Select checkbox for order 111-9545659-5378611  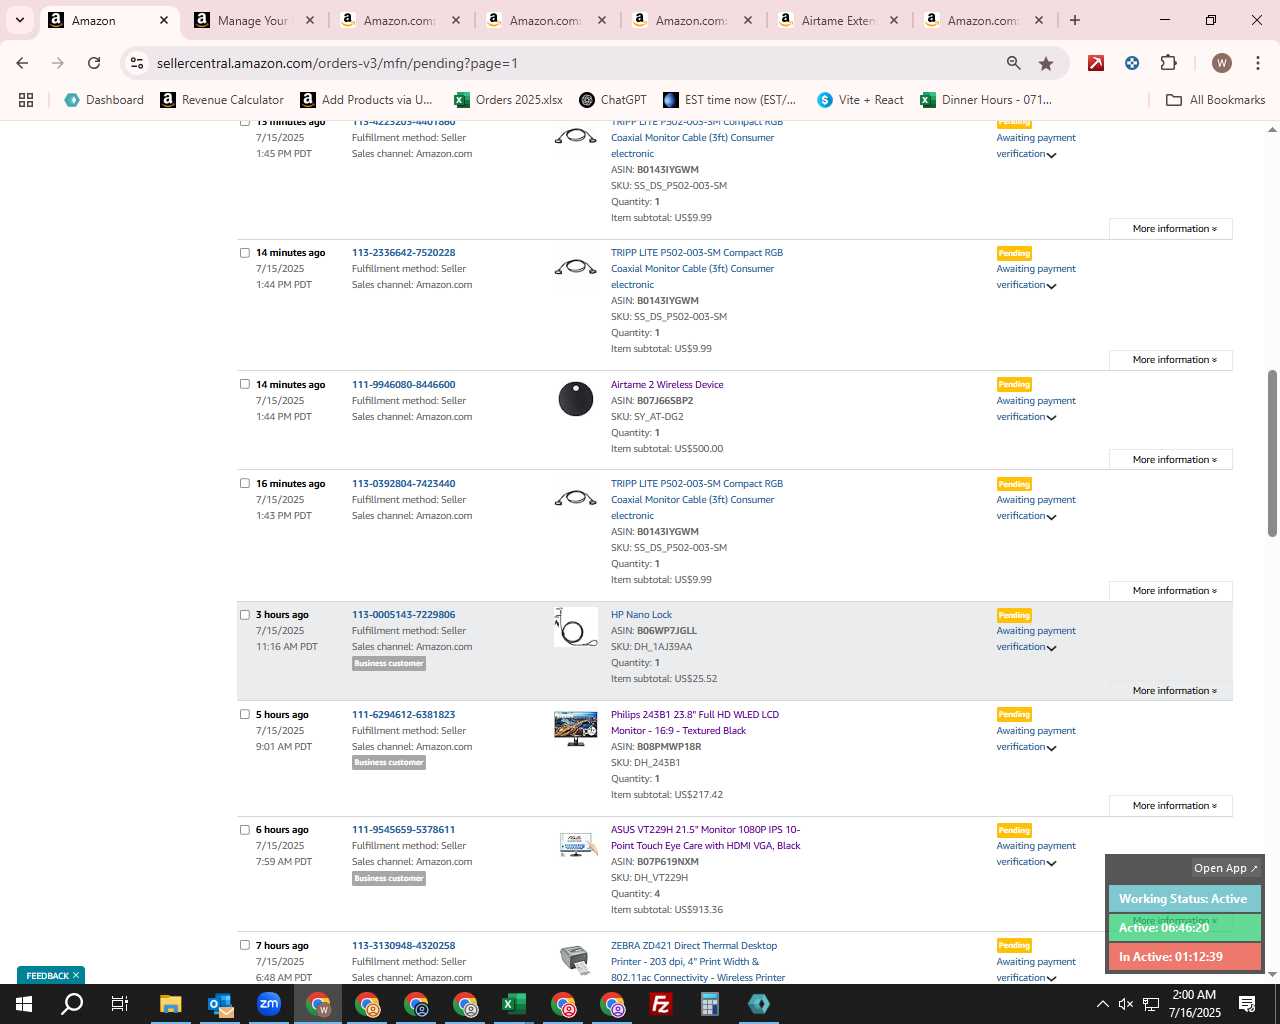[x=244, y=829]
